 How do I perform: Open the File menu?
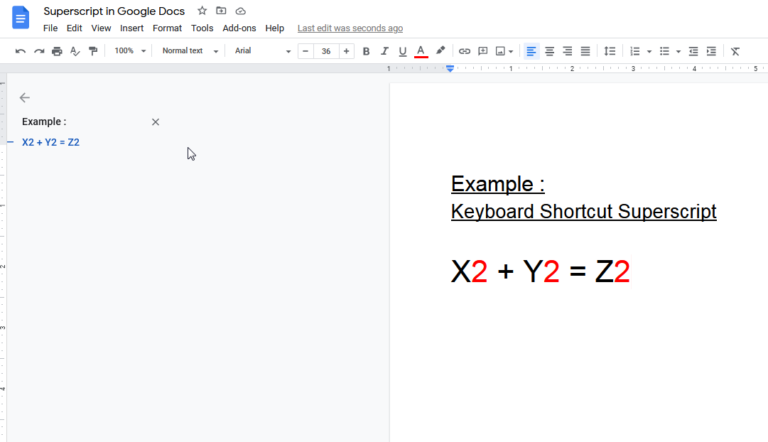coord(50,28)
